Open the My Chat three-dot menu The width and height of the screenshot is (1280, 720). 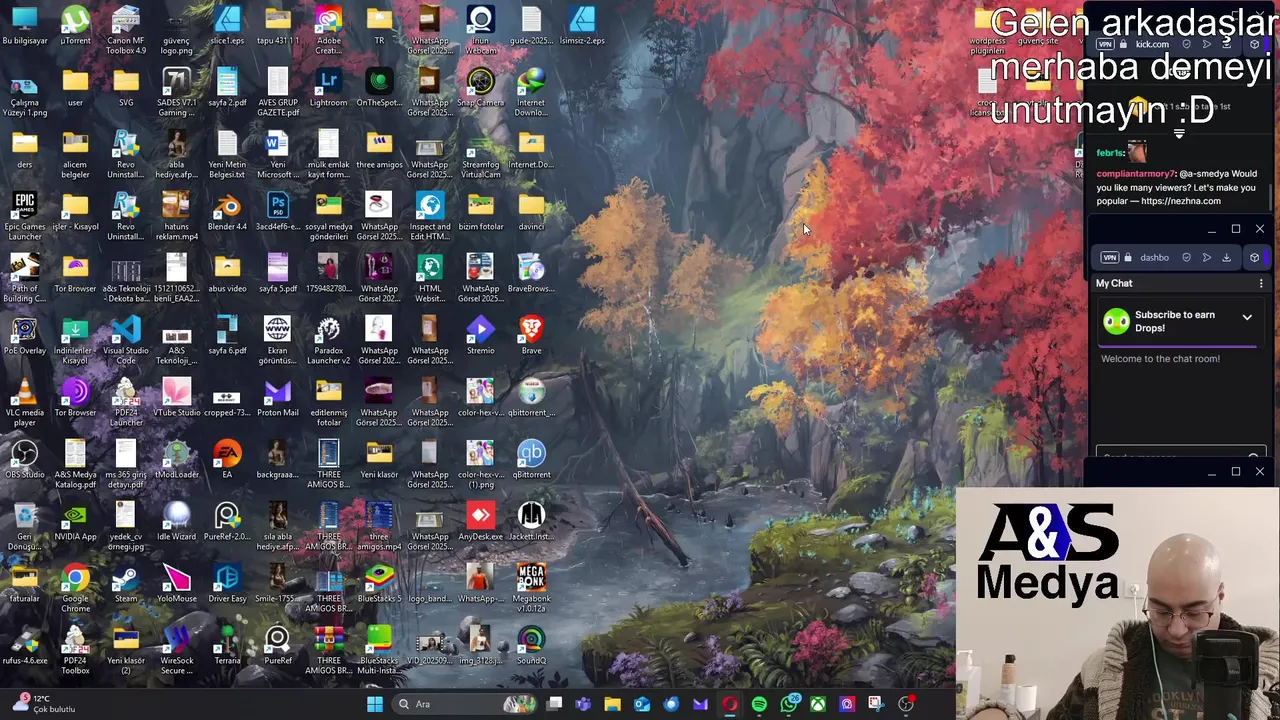(x=1261, y=283)
